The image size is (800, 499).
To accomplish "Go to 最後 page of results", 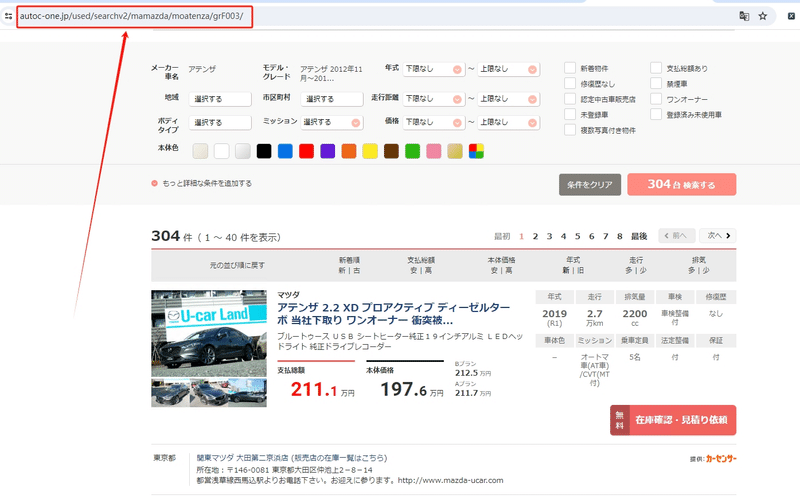I will tap(639, 236).
